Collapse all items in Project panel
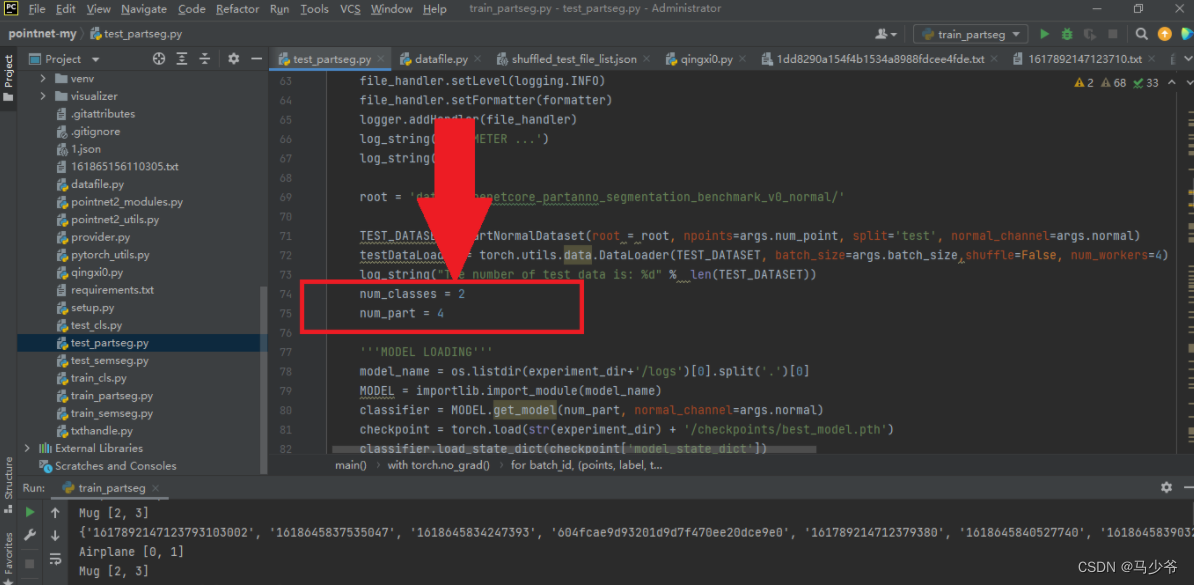The height and width of the screenshot is (585, 1194). point(204,59)
